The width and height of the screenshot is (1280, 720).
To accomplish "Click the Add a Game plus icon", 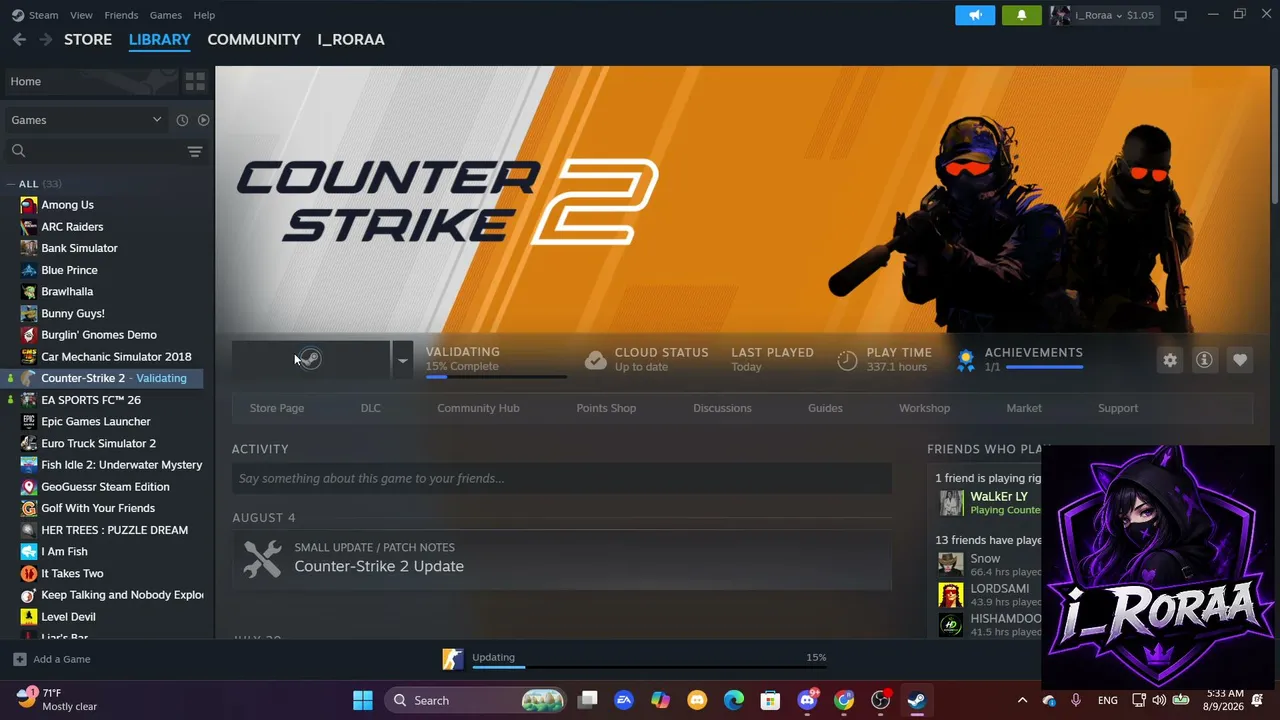I will (x=19, y=659).
